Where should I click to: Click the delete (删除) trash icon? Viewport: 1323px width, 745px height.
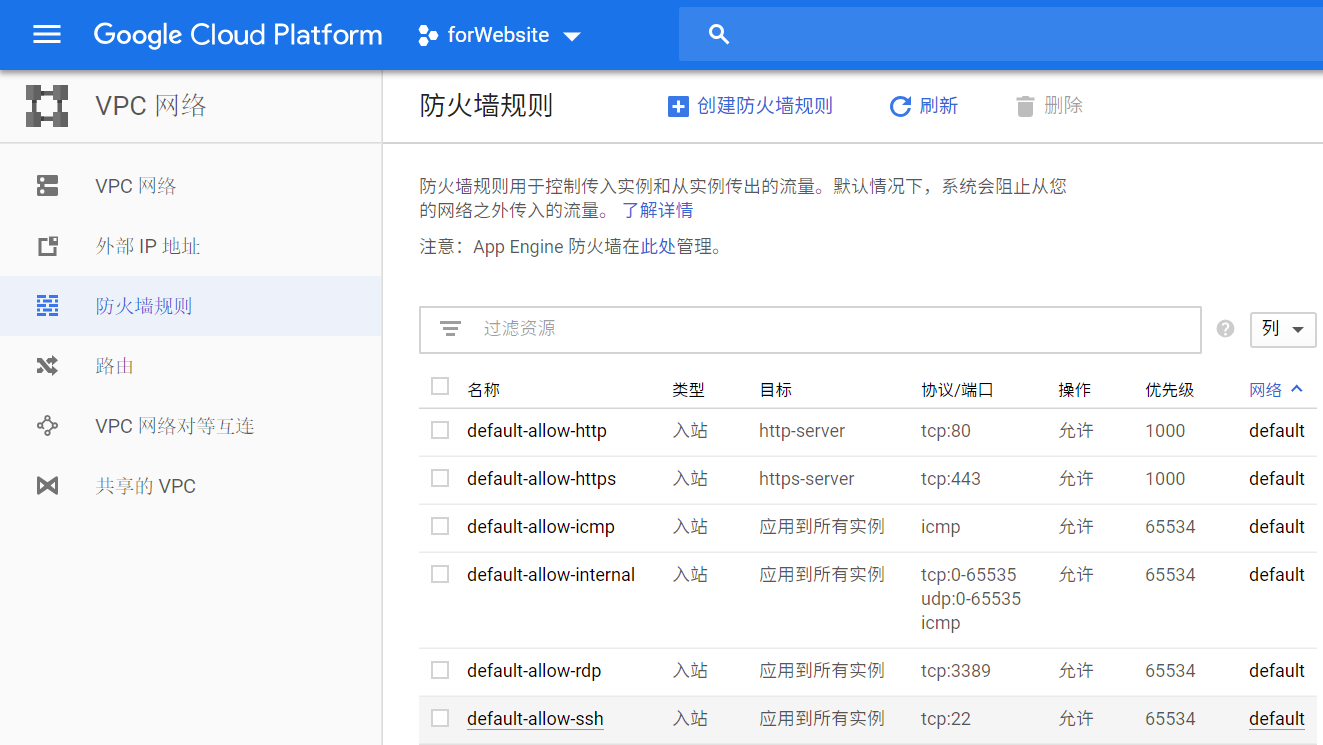[x=1024, y=106]
